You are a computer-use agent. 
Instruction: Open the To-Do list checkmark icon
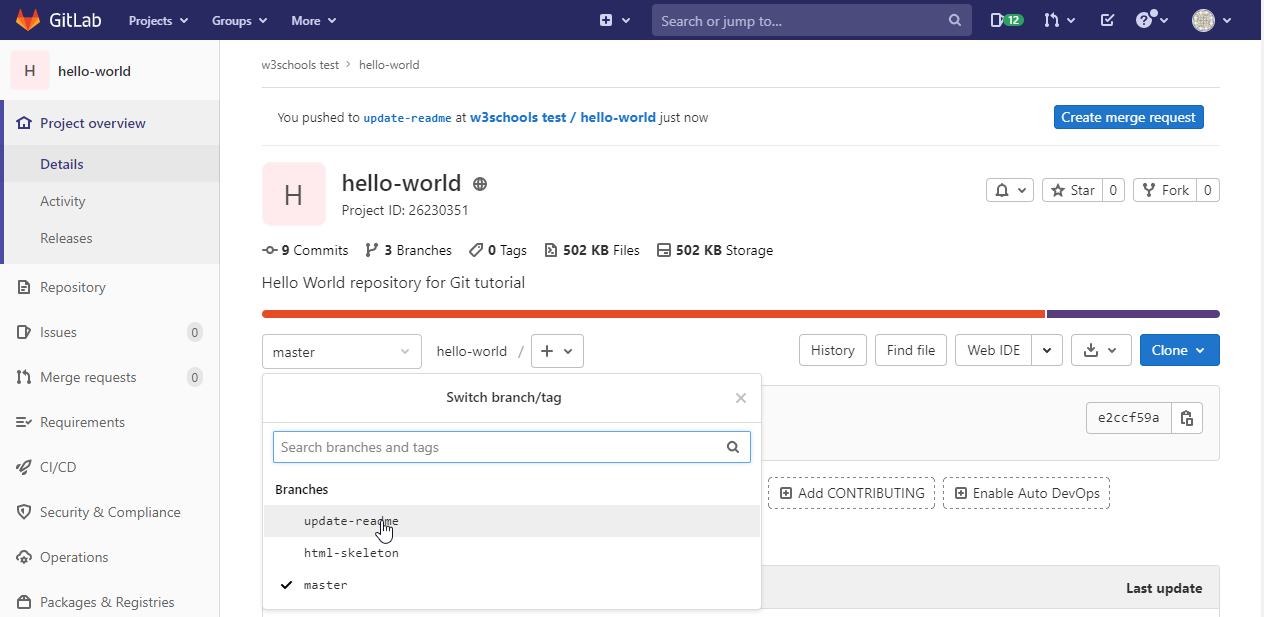coord(1107,20)
